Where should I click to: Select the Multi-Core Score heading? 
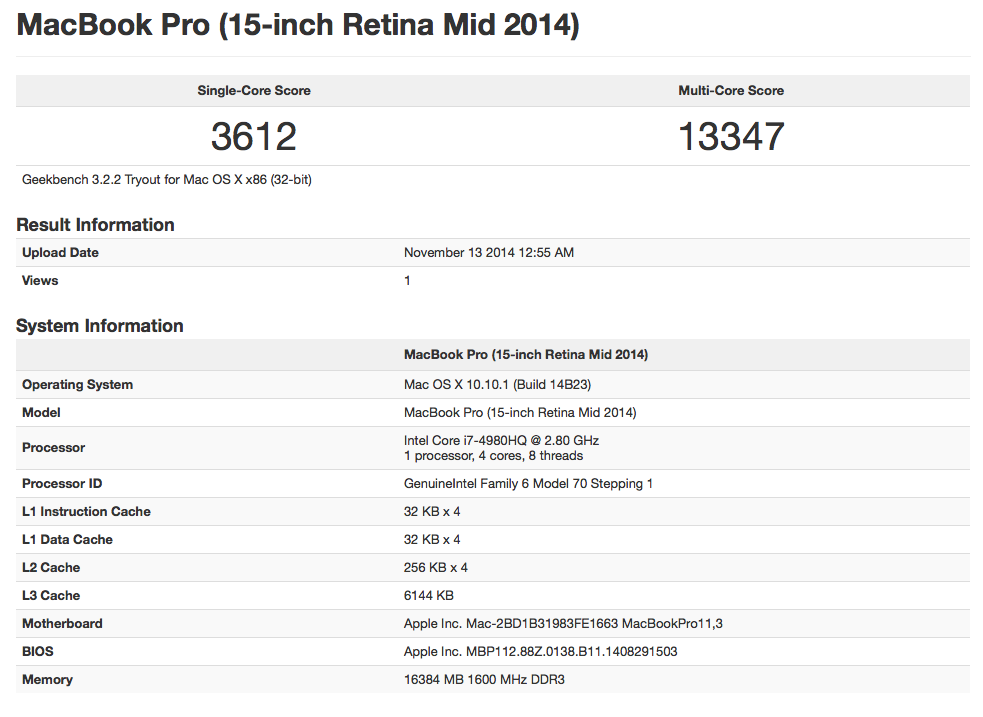731,90
